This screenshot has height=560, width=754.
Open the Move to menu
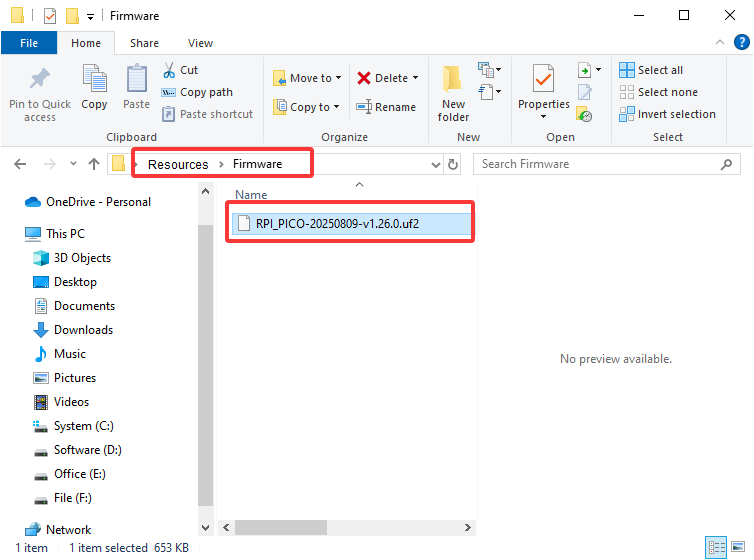[x=307, y=78]
